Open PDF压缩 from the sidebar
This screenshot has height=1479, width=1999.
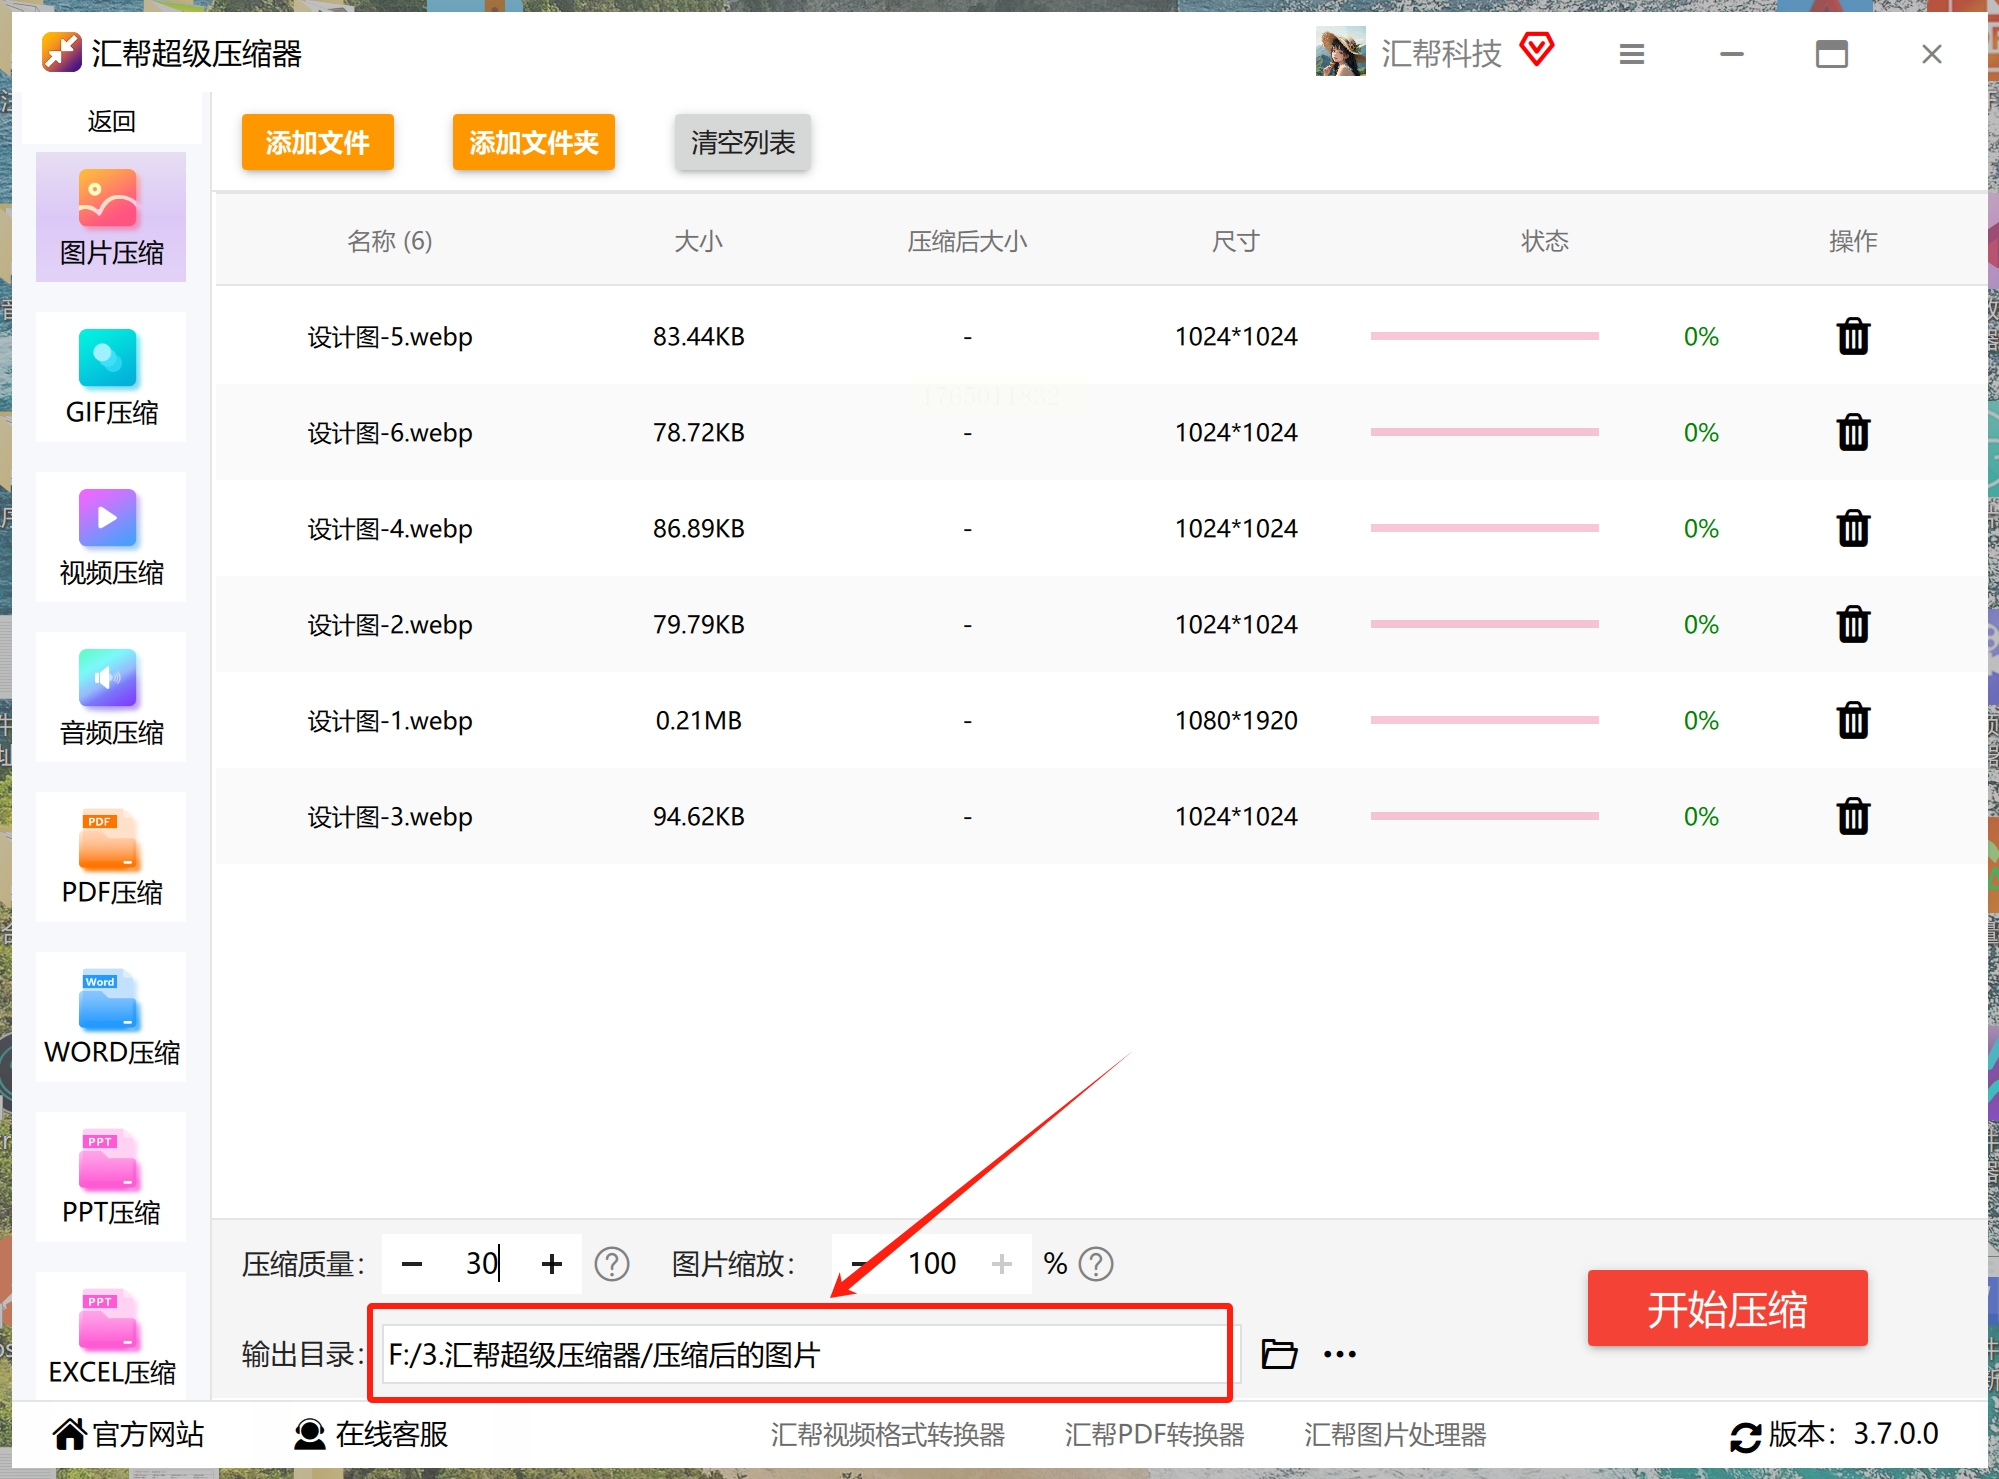111,857
